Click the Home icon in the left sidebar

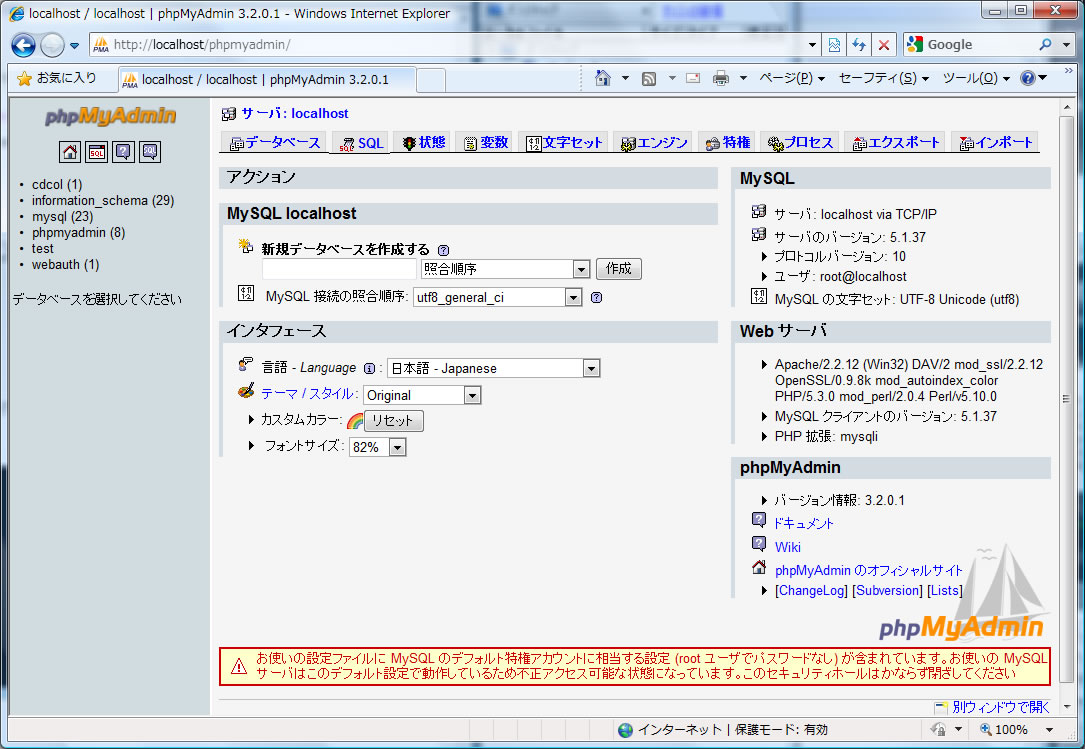69,152
